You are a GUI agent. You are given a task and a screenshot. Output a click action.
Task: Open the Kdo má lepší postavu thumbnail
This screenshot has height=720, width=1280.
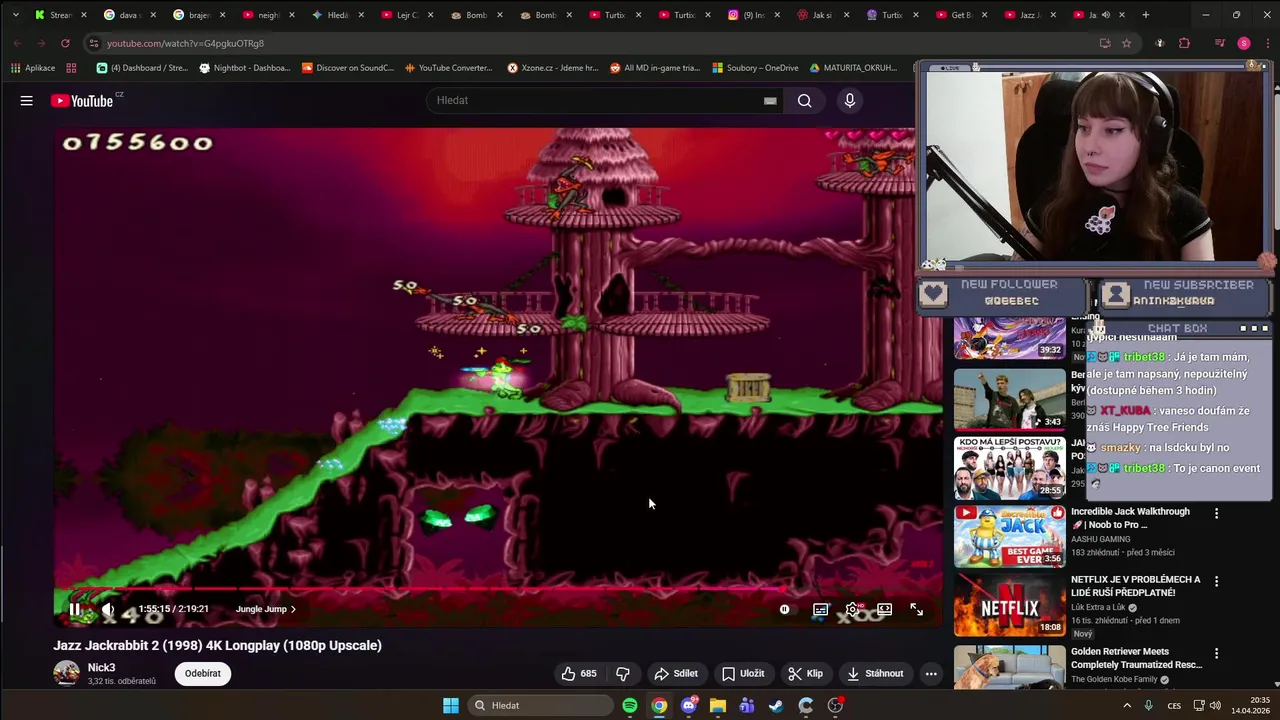click(1009, 467)
